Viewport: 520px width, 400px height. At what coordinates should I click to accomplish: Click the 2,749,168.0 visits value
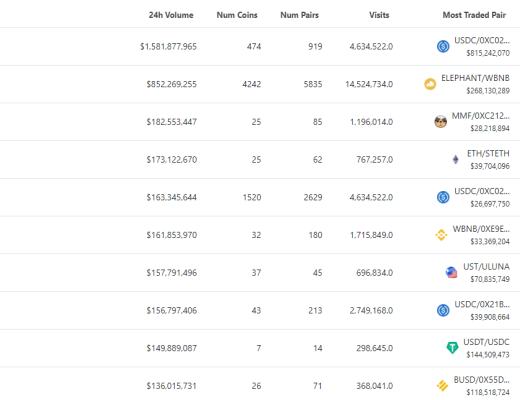point(371,310)
